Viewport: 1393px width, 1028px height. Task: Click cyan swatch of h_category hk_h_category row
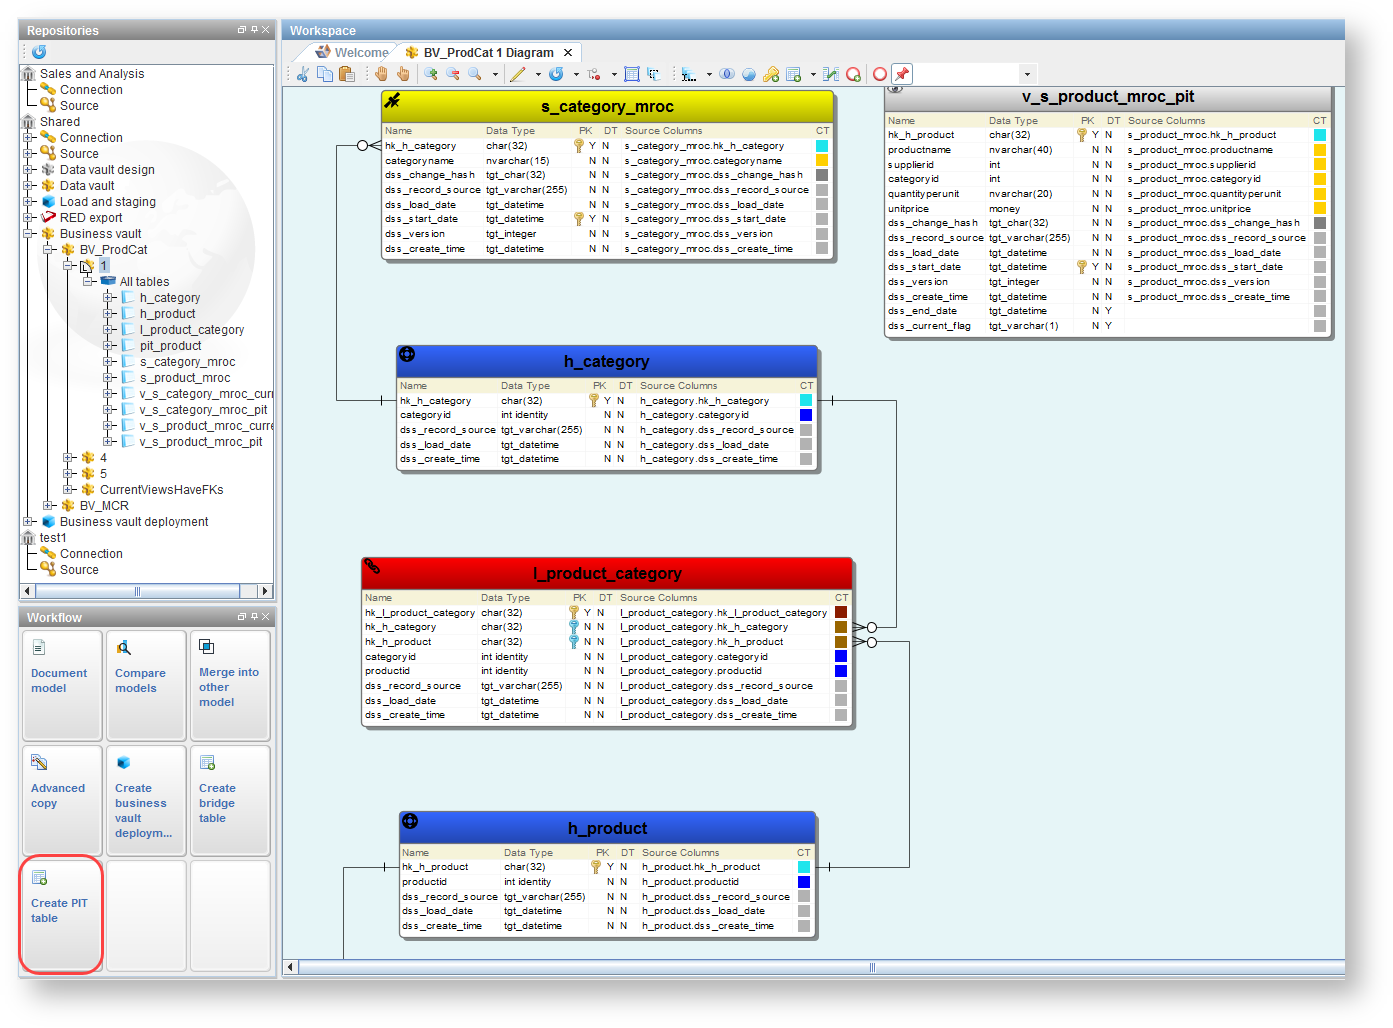pos(806,400)
